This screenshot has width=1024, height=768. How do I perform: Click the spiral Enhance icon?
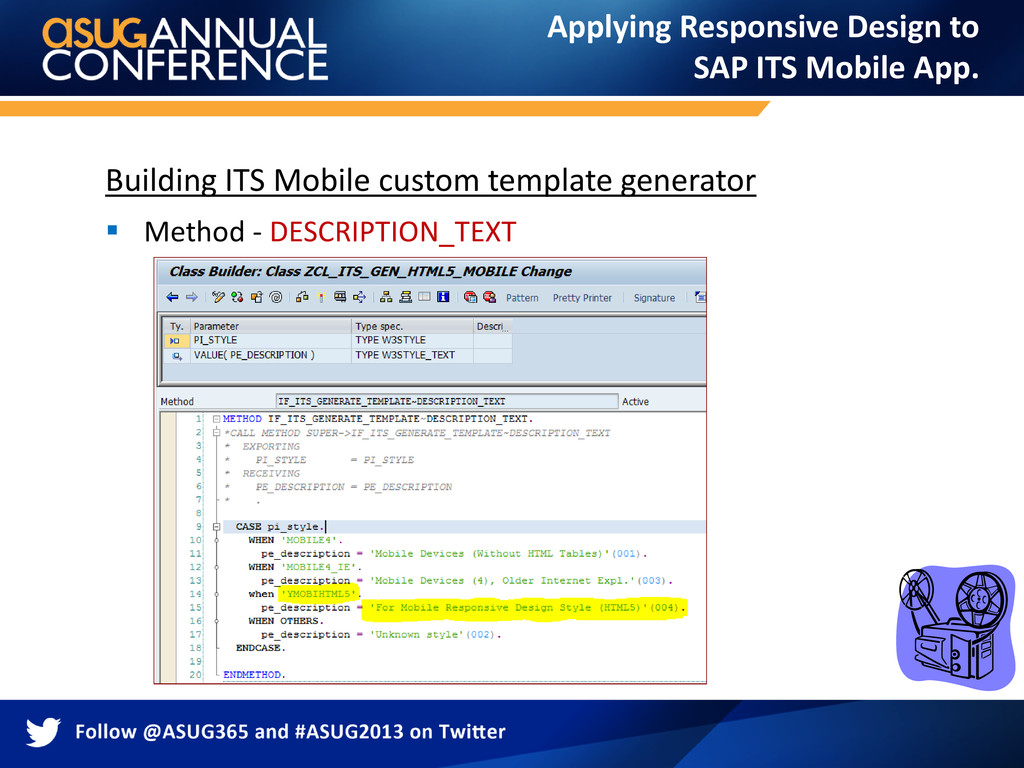tap(276, 297)
